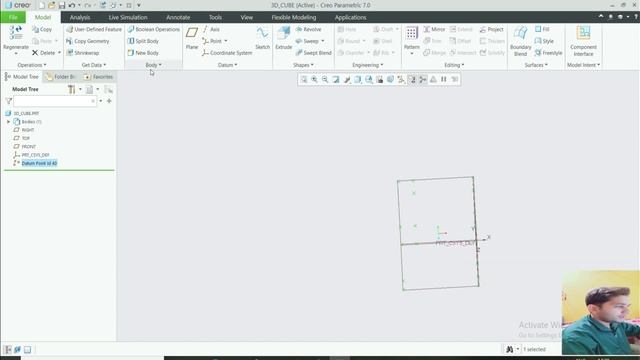Open the Editing group dropdown

point(454,65)
